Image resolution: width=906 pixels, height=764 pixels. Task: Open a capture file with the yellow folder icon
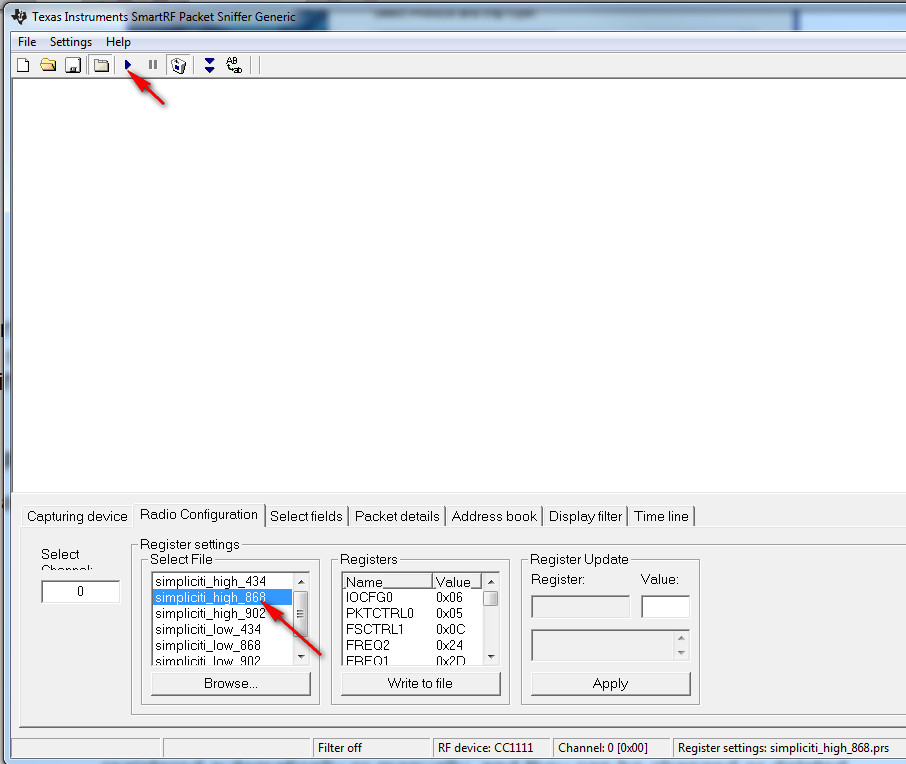[x=48, y=65]
